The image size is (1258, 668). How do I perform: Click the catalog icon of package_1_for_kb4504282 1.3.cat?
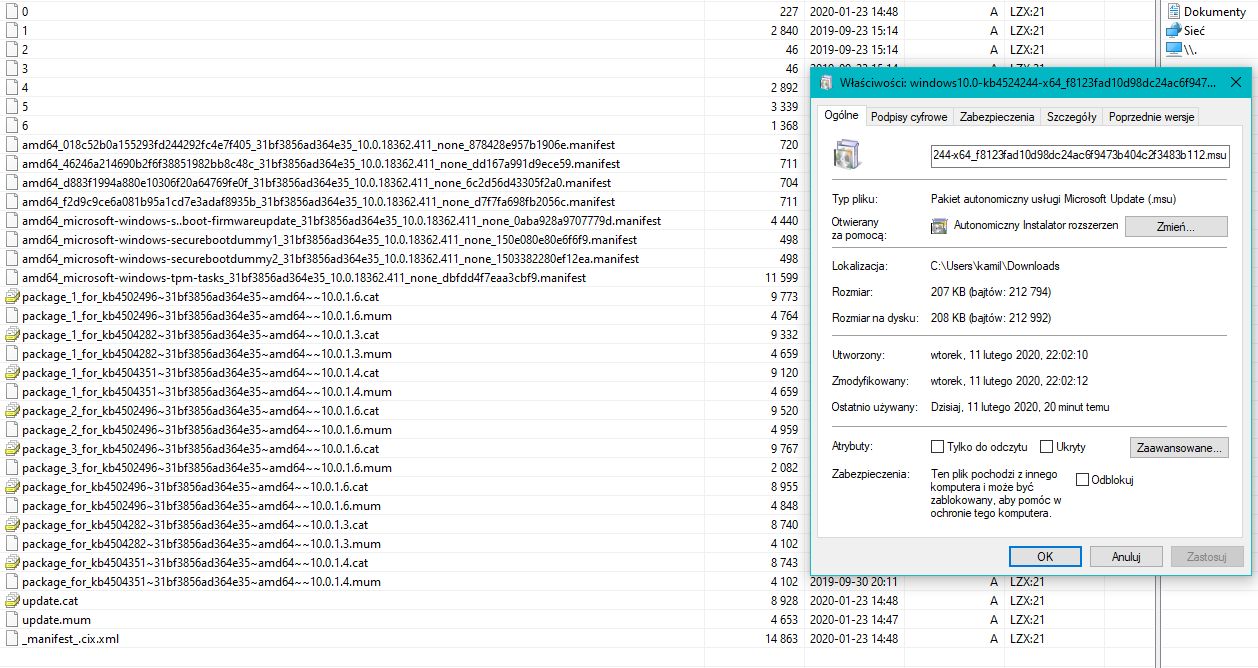12,334
